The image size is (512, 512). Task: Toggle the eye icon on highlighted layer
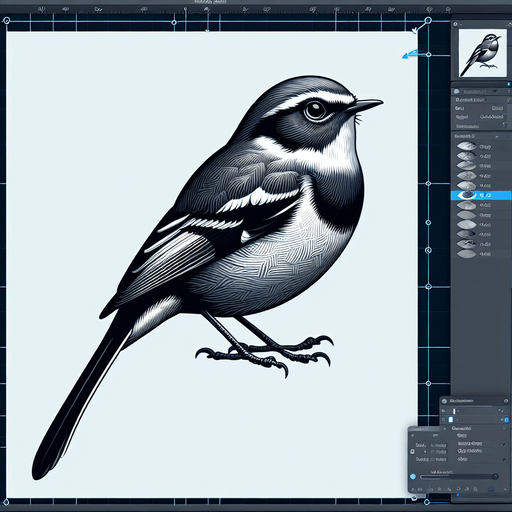[466, 195]
